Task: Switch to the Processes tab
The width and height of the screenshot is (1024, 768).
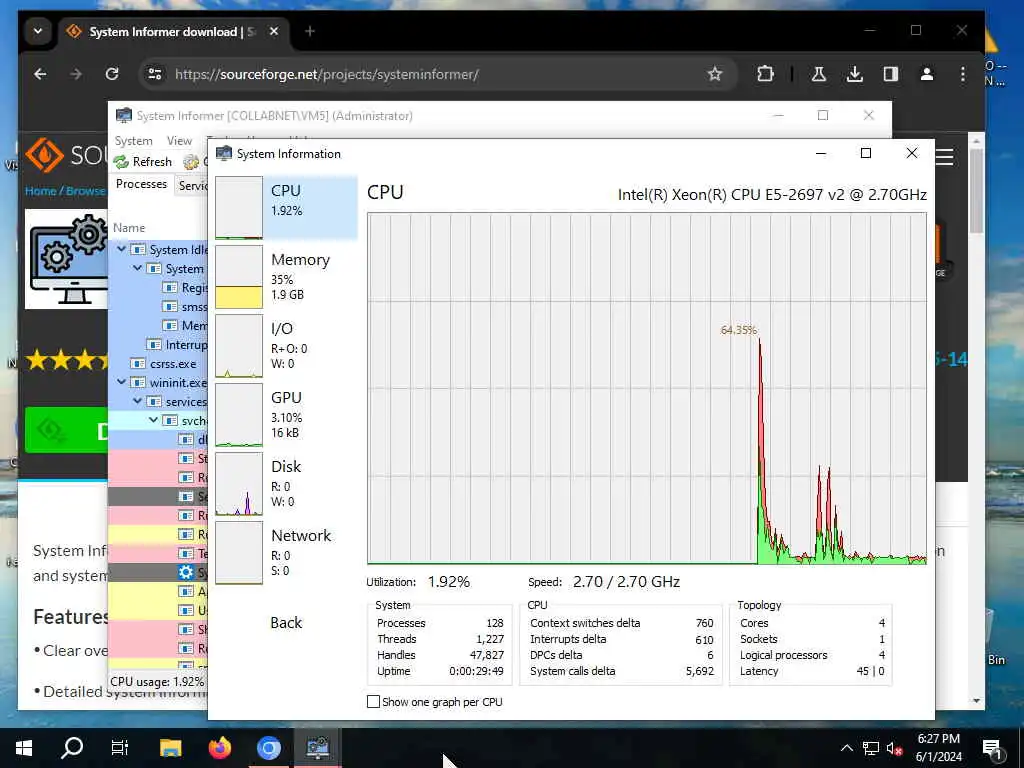Action: click(x=141, y=184)
